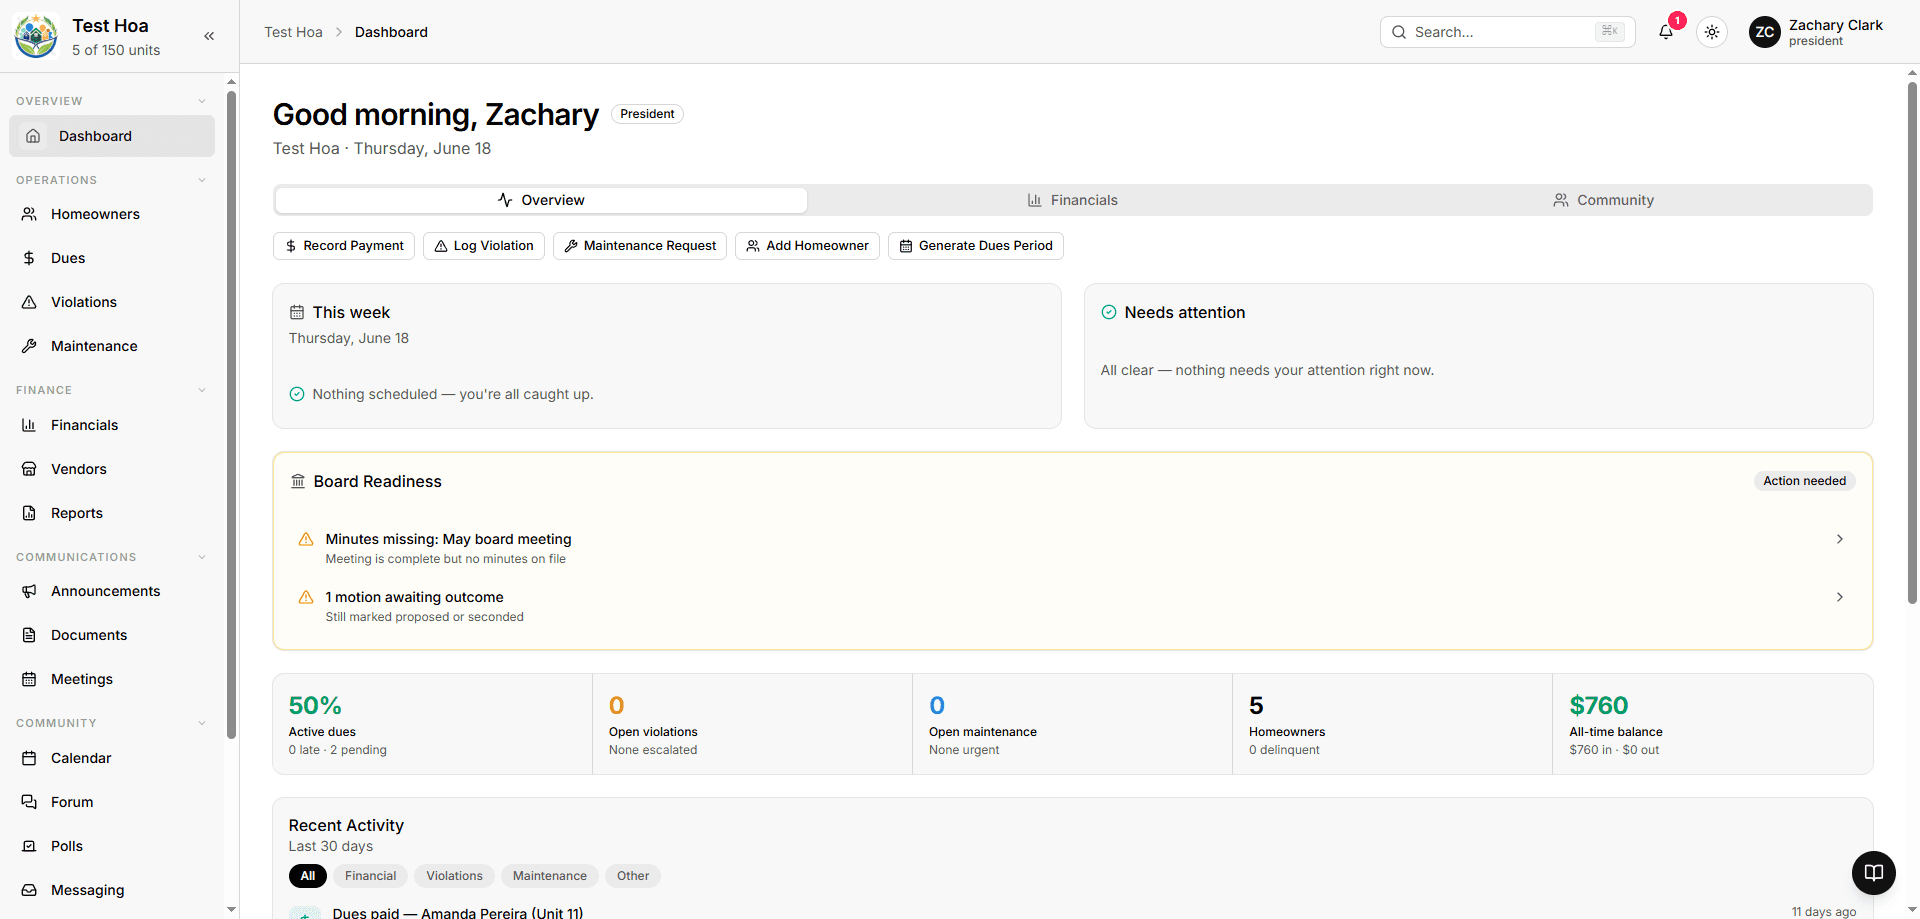Open the notifications bell

pos(1666,32)
